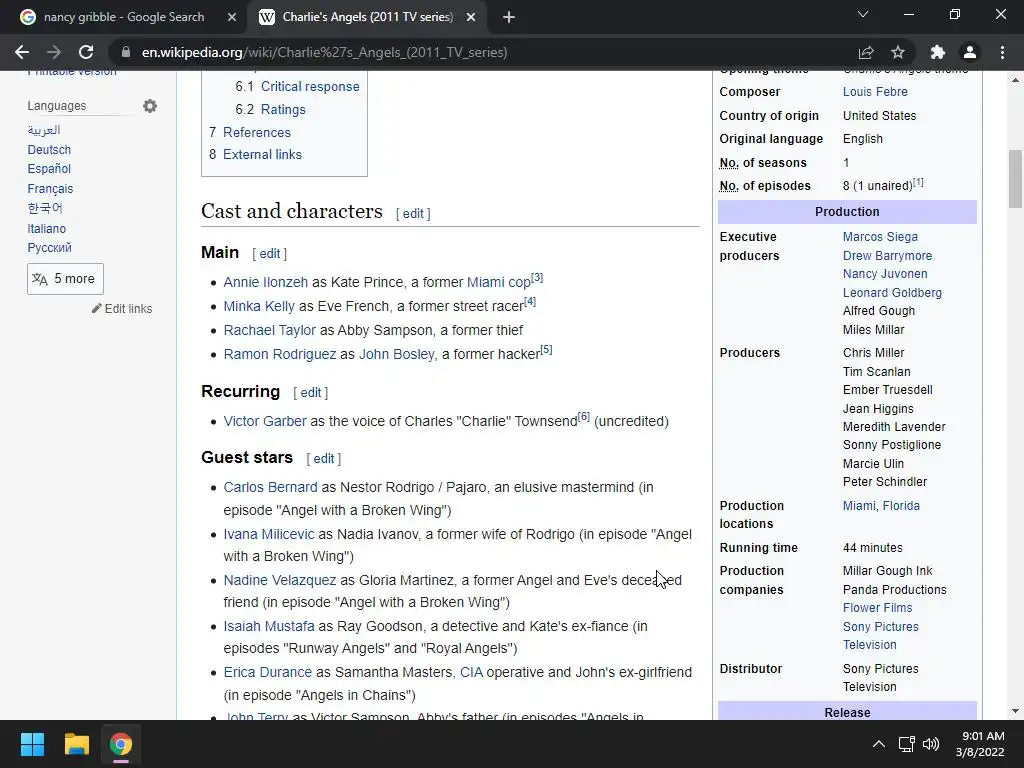Open the Korean language version

pyautogui.click(x=45, y=208)
